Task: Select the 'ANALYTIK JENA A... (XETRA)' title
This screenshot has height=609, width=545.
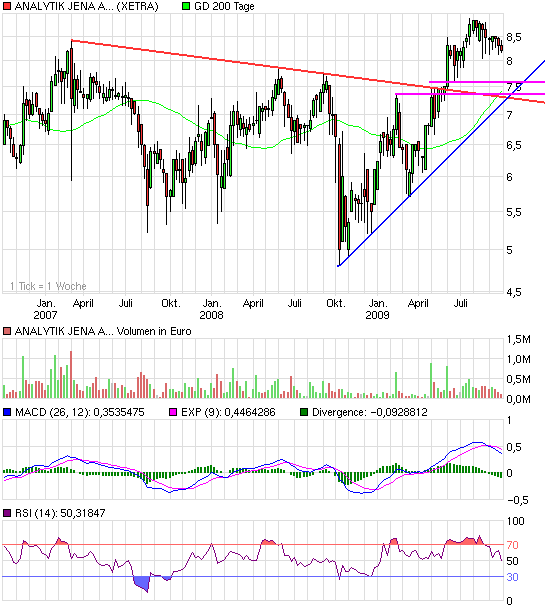Action: click(x=86, y=7)
